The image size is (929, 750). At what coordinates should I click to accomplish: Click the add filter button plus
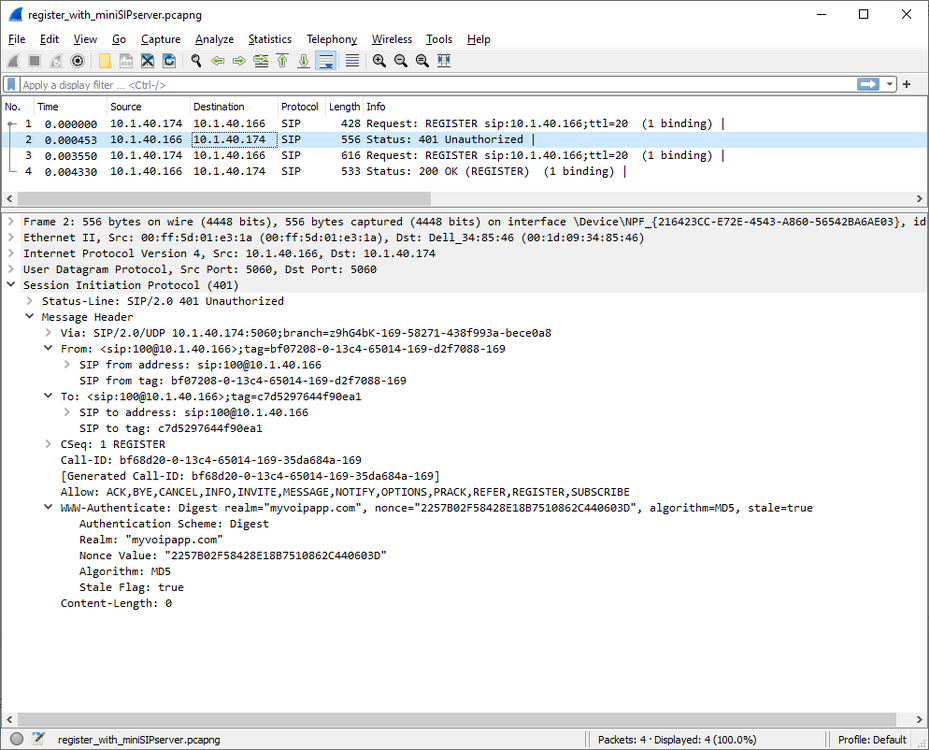(907, 85)
